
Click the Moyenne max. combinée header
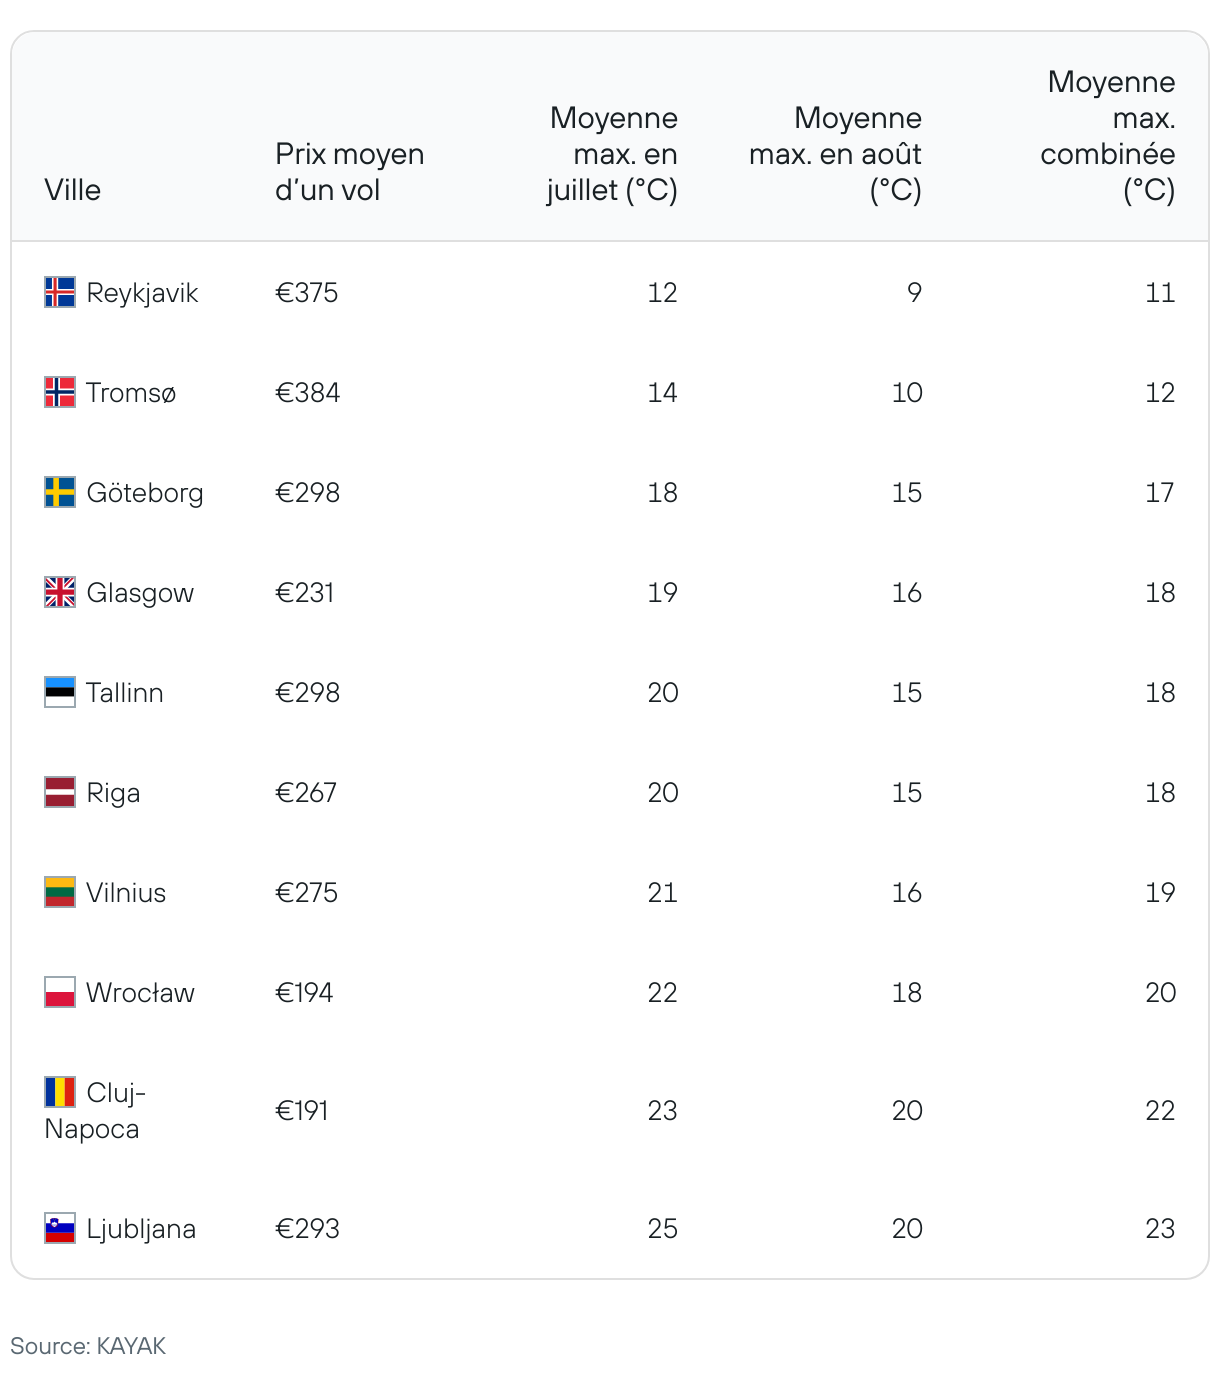pos(1108,136)
